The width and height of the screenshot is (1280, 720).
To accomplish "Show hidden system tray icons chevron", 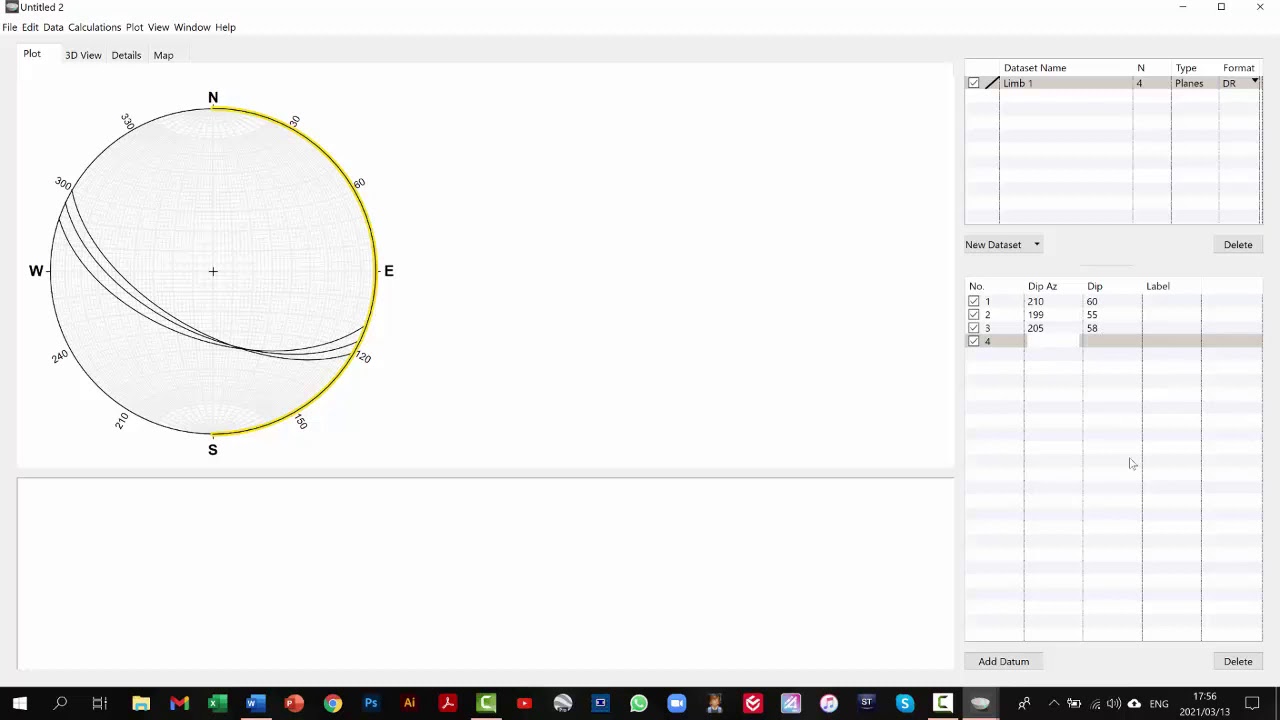I will (x=1053, y=704).
